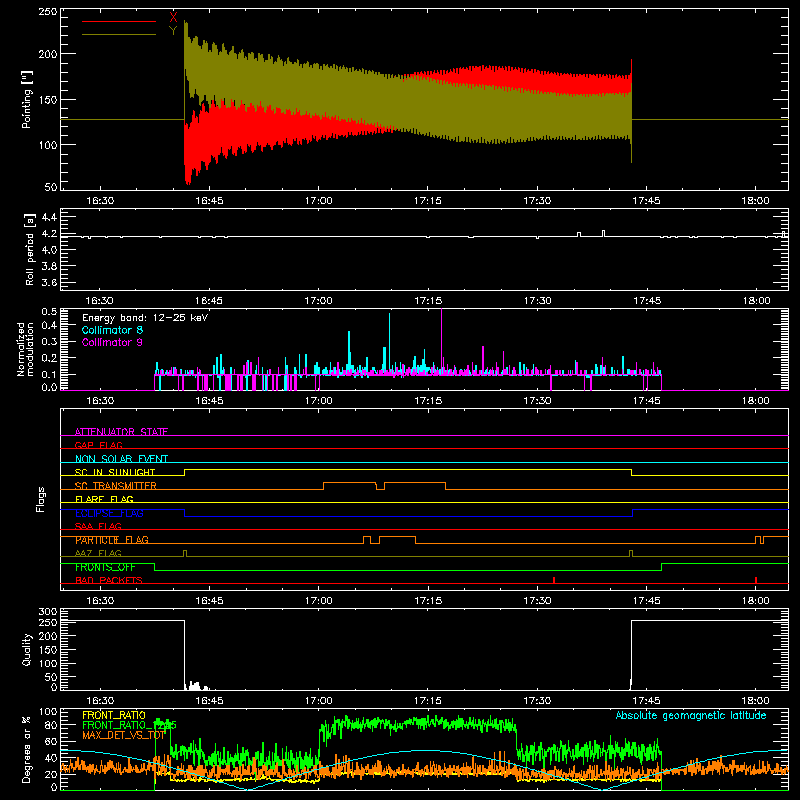Click the 17:15 tick label under Roll period plot
This screenshot has height=800, width=800.
tap(428, 301)
